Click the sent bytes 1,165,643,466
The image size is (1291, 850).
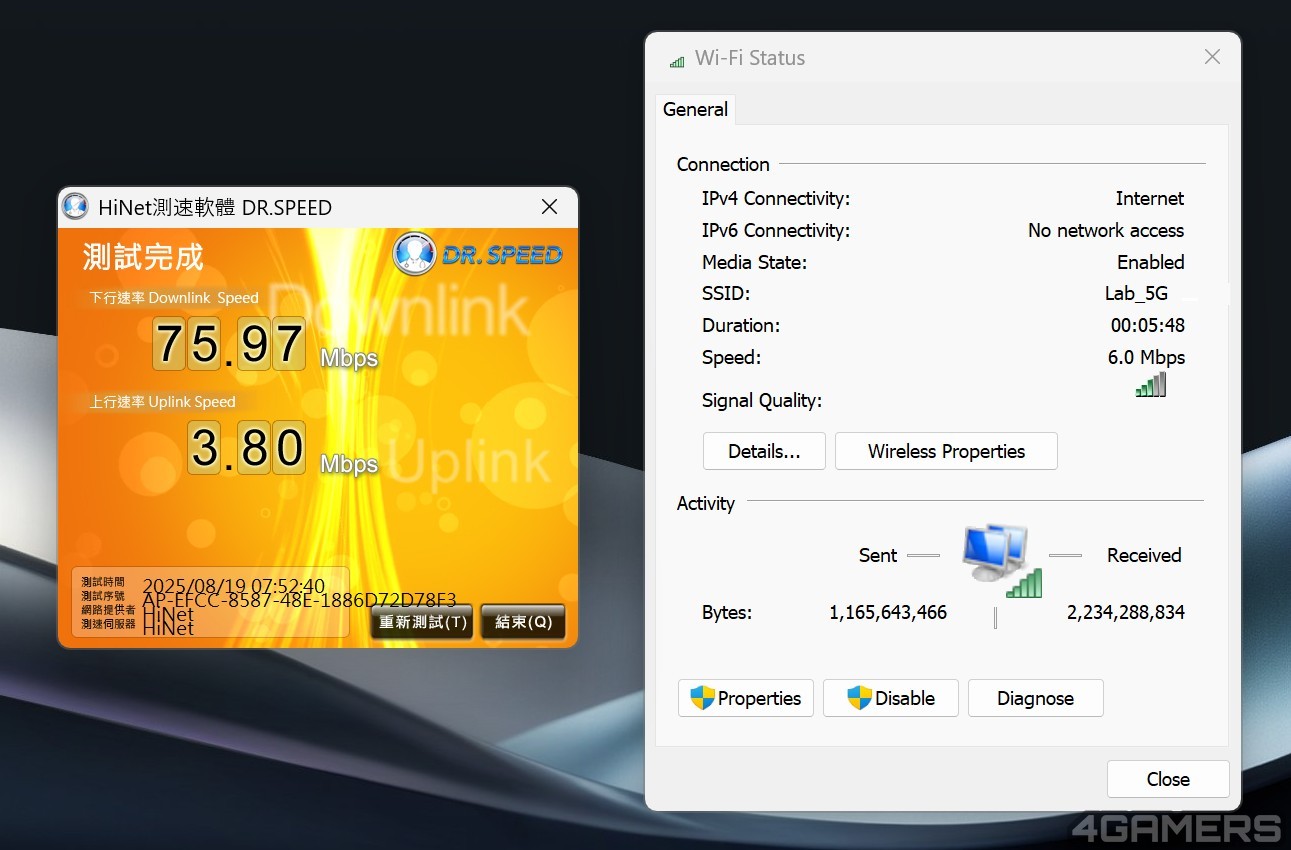point(888,613)
